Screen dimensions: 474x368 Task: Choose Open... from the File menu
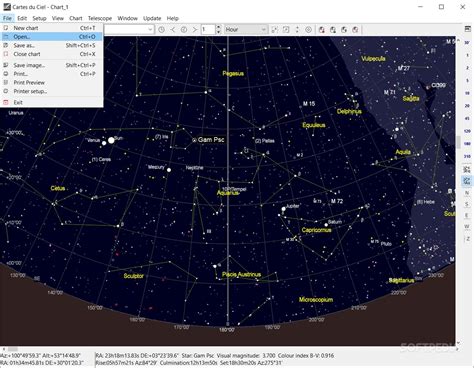coord(52,37)
